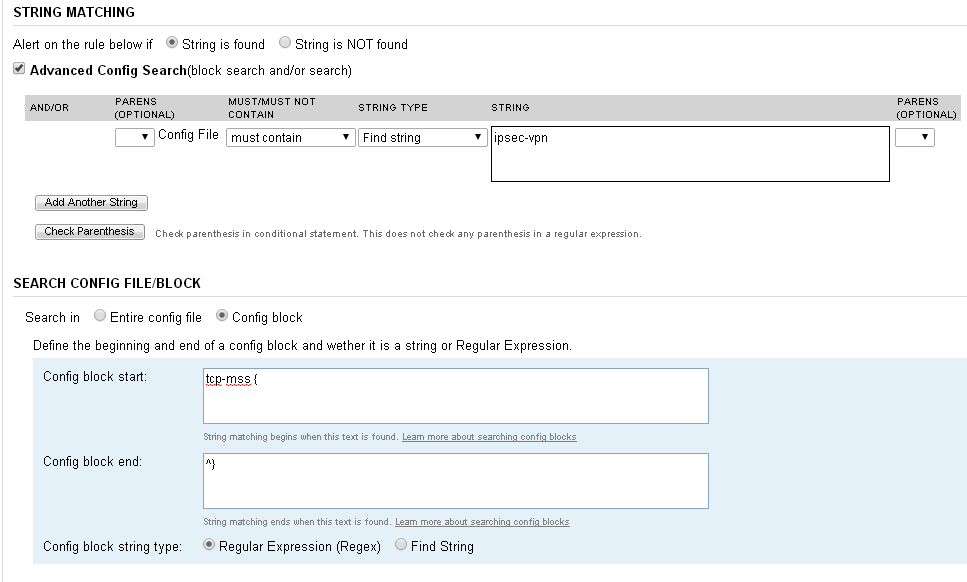The width and height of the screenshot is (967, 582).
Task: Select "String is NOT found" option
Action: point(285,43)
